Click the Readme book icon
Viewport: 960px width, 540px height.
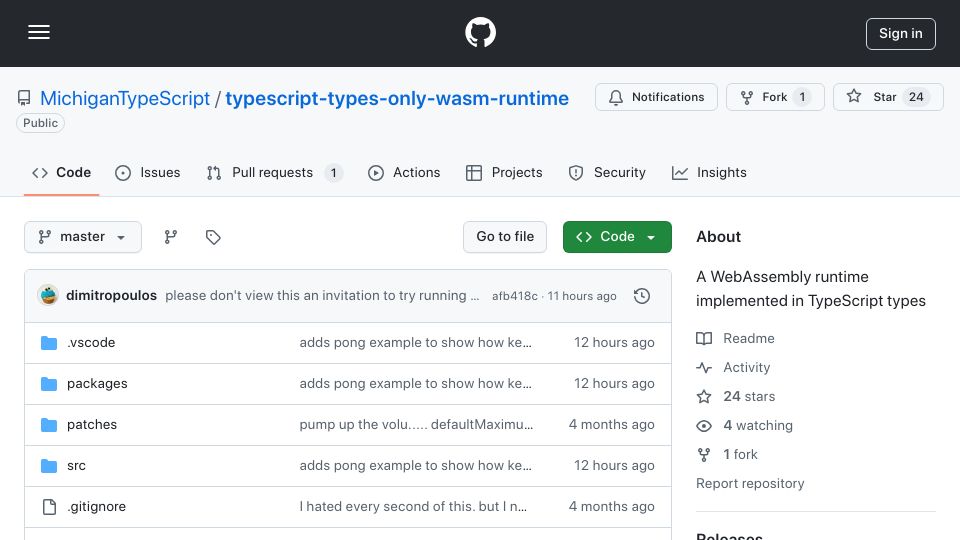click(x=704, y=339)
